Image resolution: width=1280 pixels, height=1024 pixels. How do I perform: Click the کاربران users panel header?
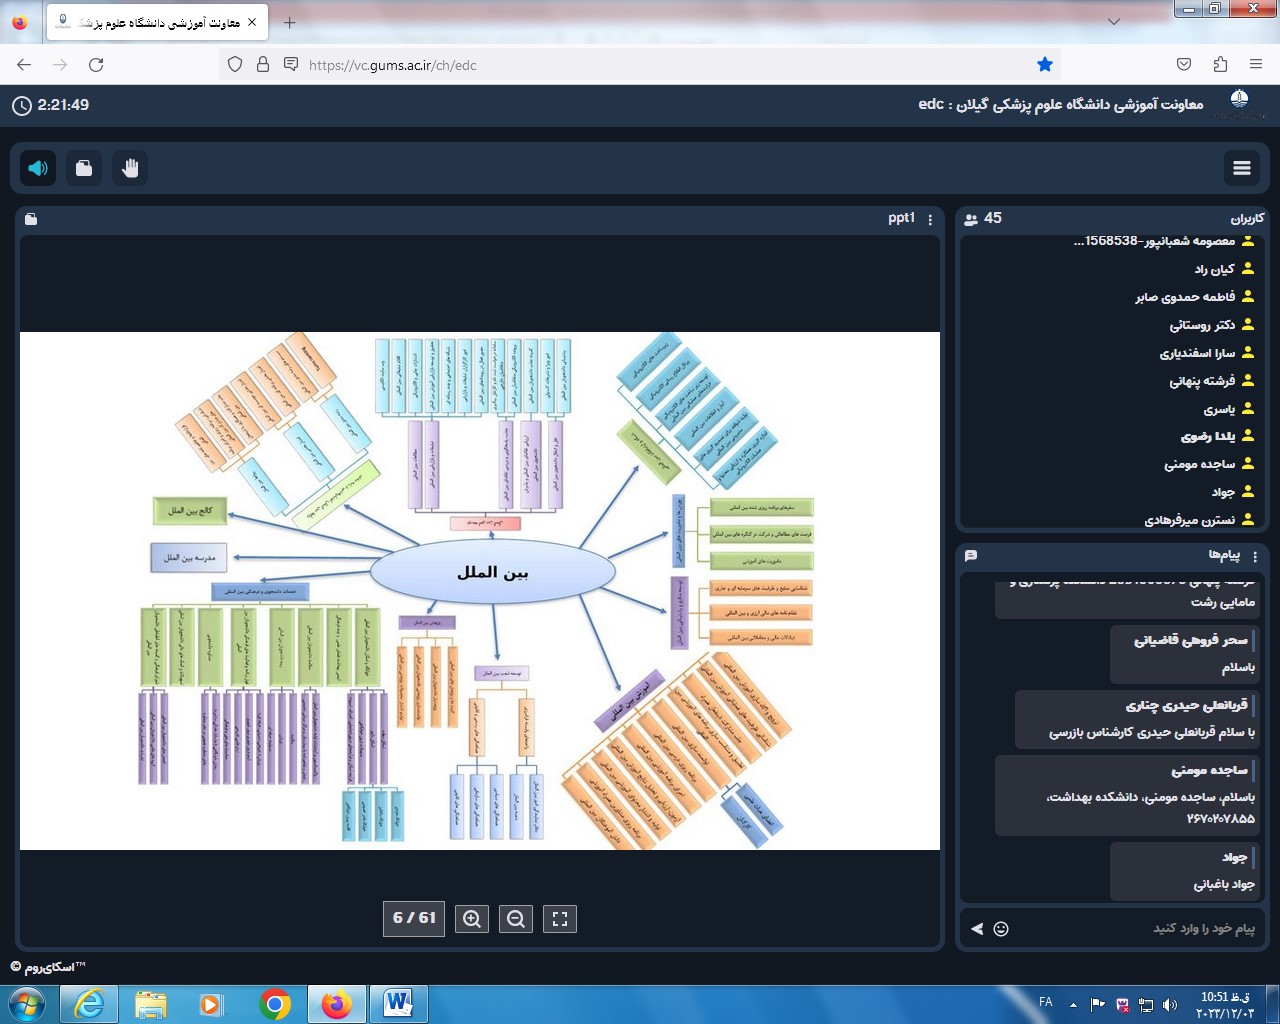pos(1247,218)
